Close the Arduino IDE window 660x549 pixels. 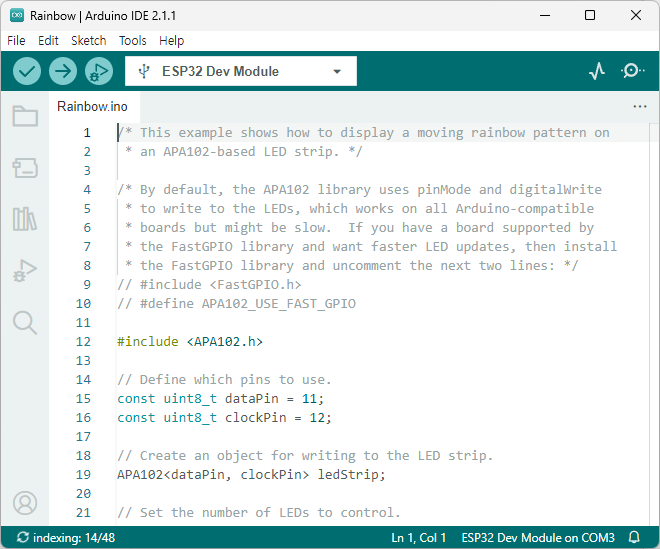click(x=636, y=16)
